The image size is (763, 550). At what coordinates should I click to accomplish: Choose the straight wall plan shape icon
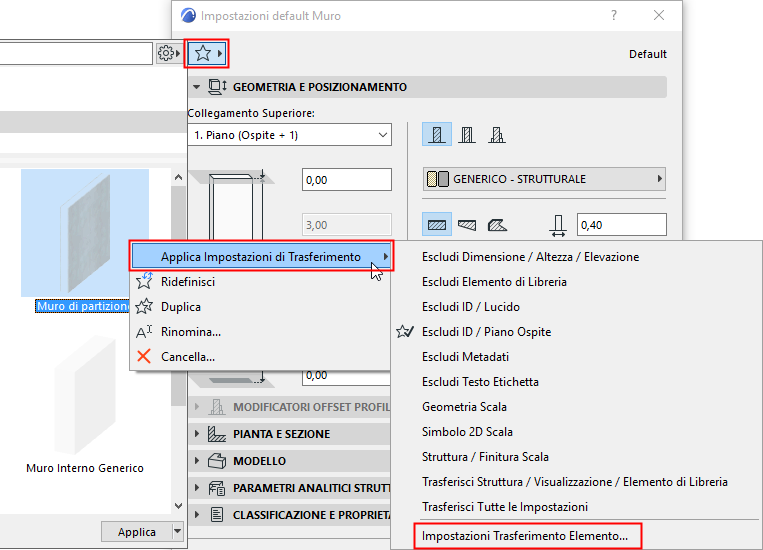(436, 224)
